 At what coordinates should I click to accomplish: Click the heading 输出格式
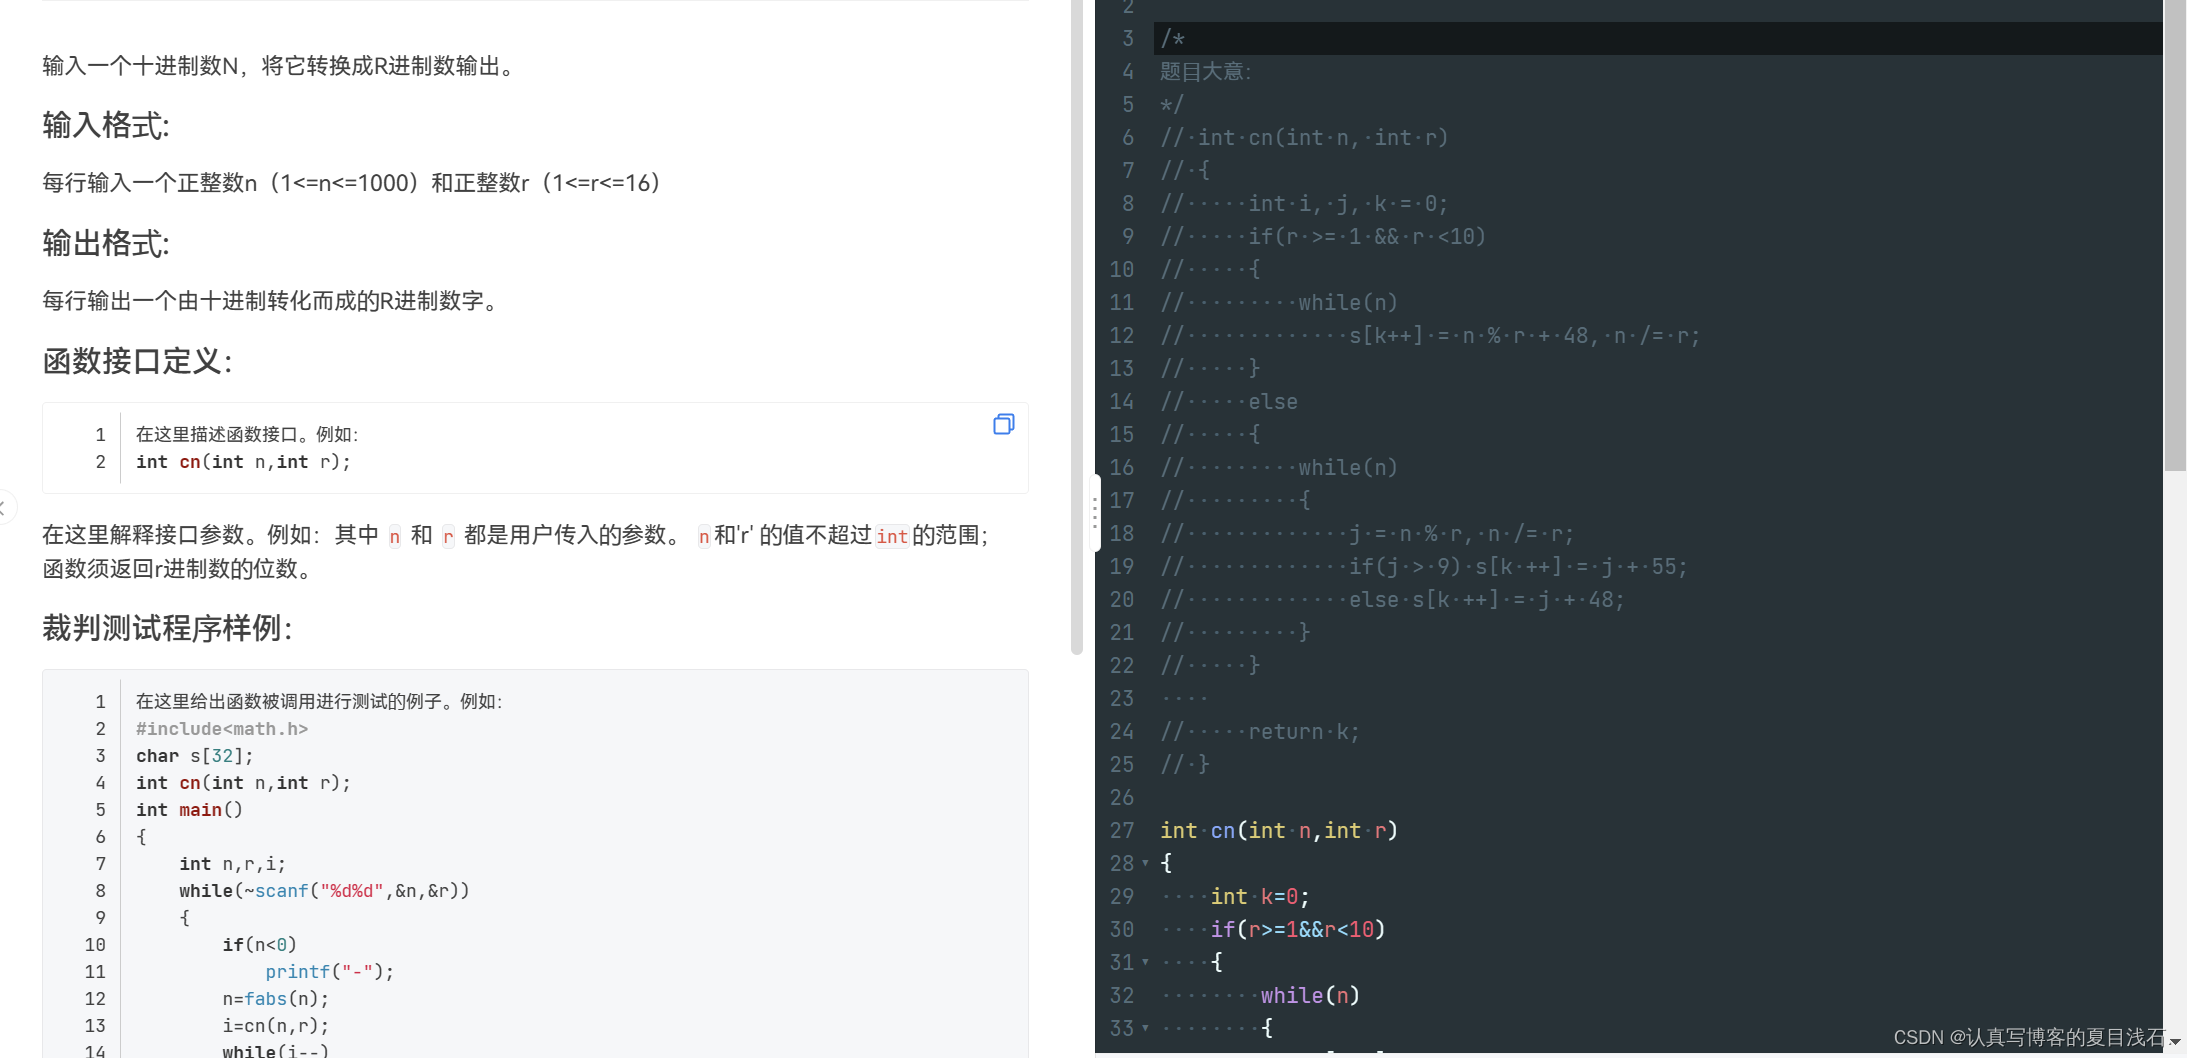(x=105, y=243)
